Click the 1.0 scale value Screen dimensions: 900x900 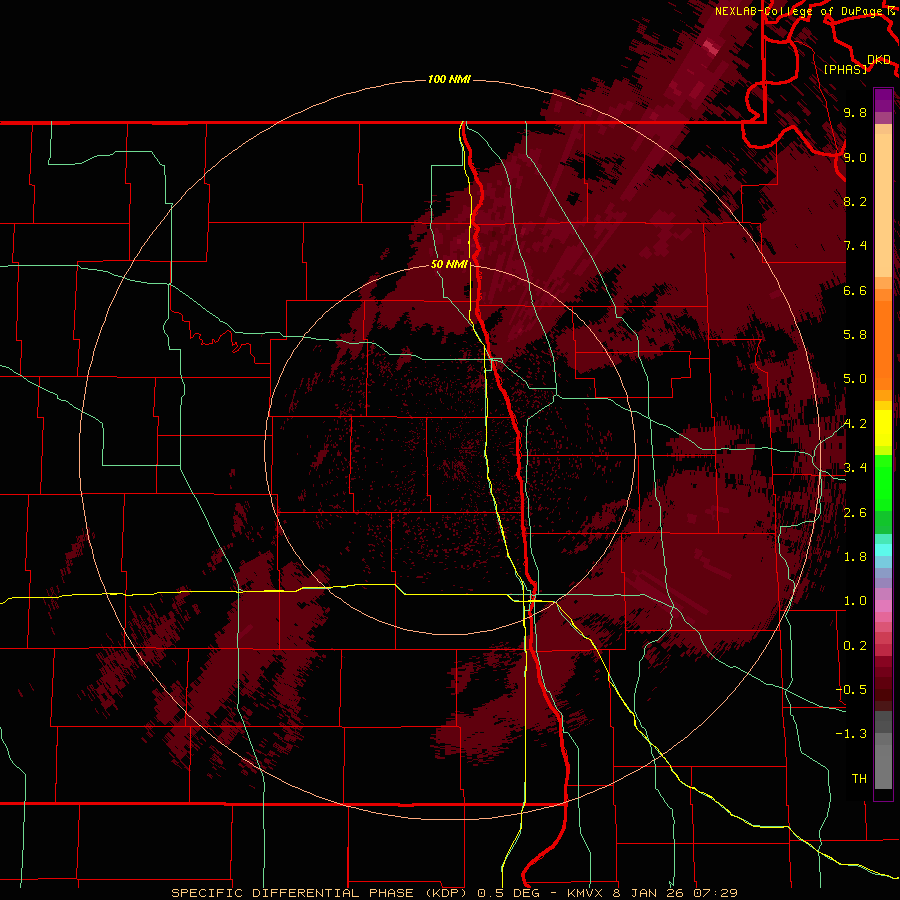[x=855, y=601]
